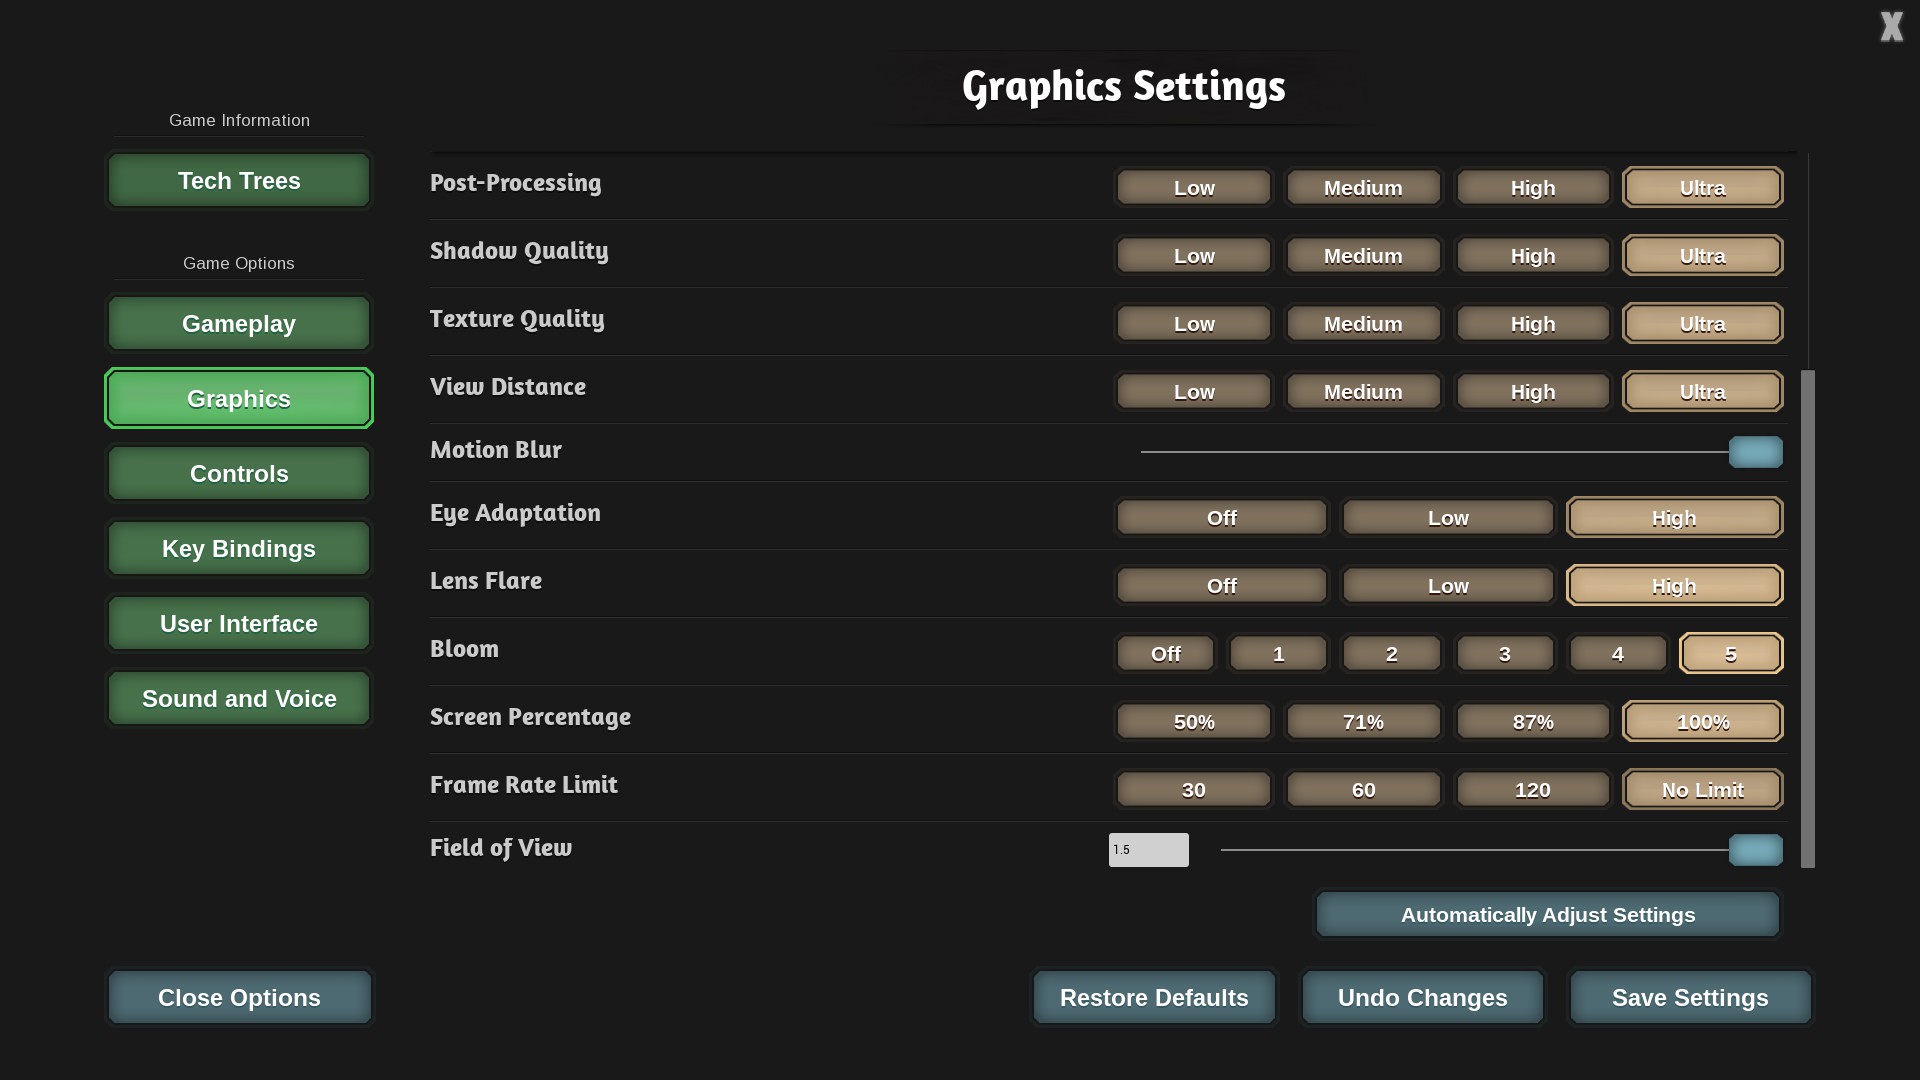
Task: Click Restore Defaults button
Action: point(1153,998)
